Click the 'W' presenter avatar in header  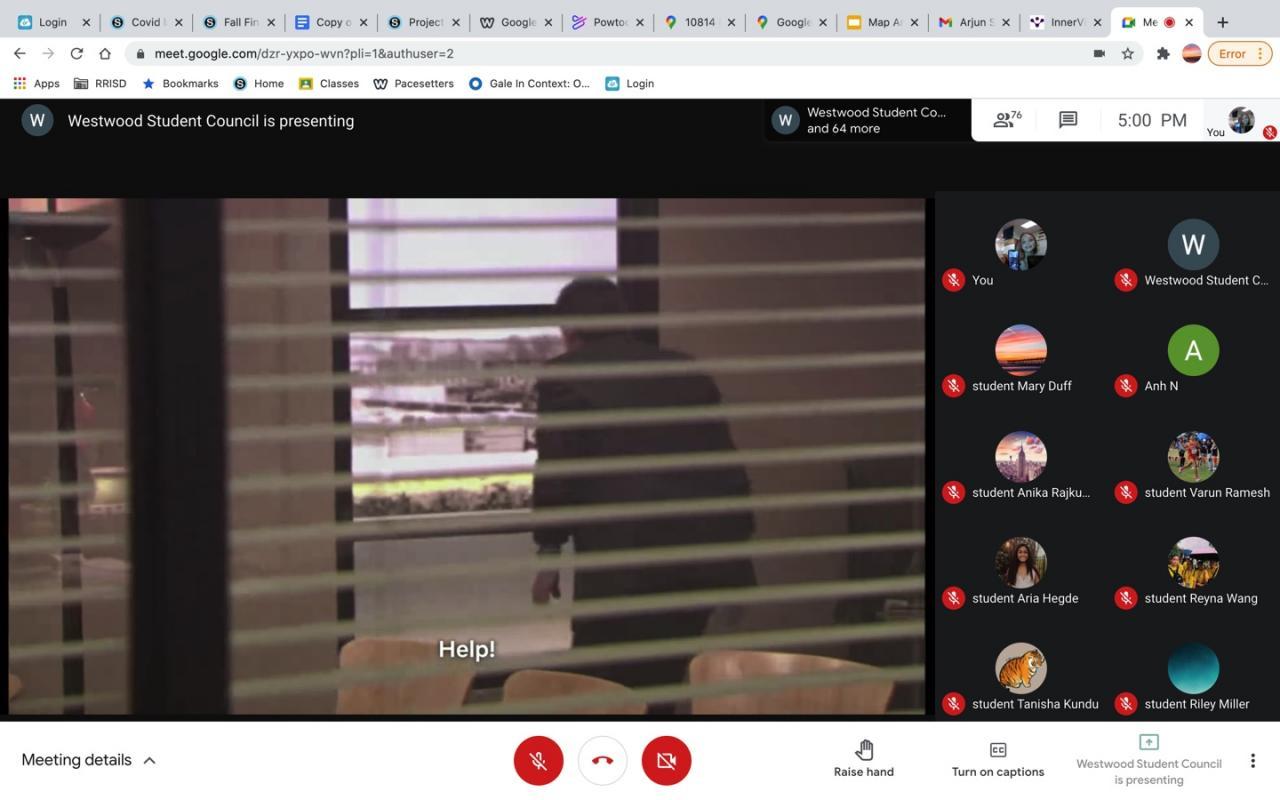[x=37, y=121]
